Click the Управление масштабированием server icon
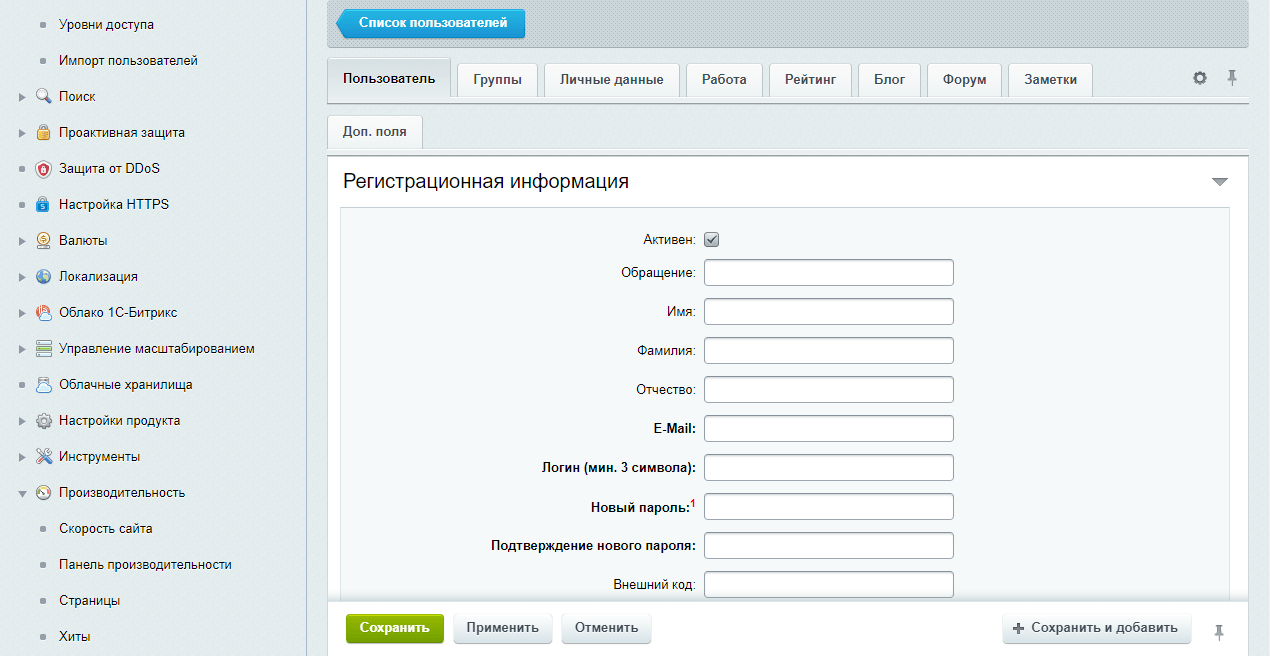This screenshot has width=1270, height=656. (x=43, y=348)
